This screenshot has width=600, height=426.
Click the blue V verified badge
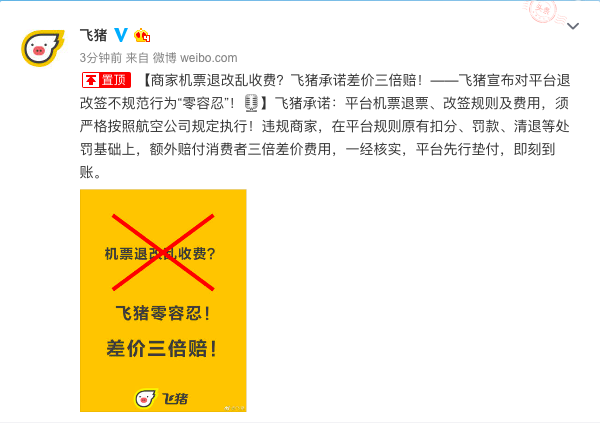click(x=121, y=35)
